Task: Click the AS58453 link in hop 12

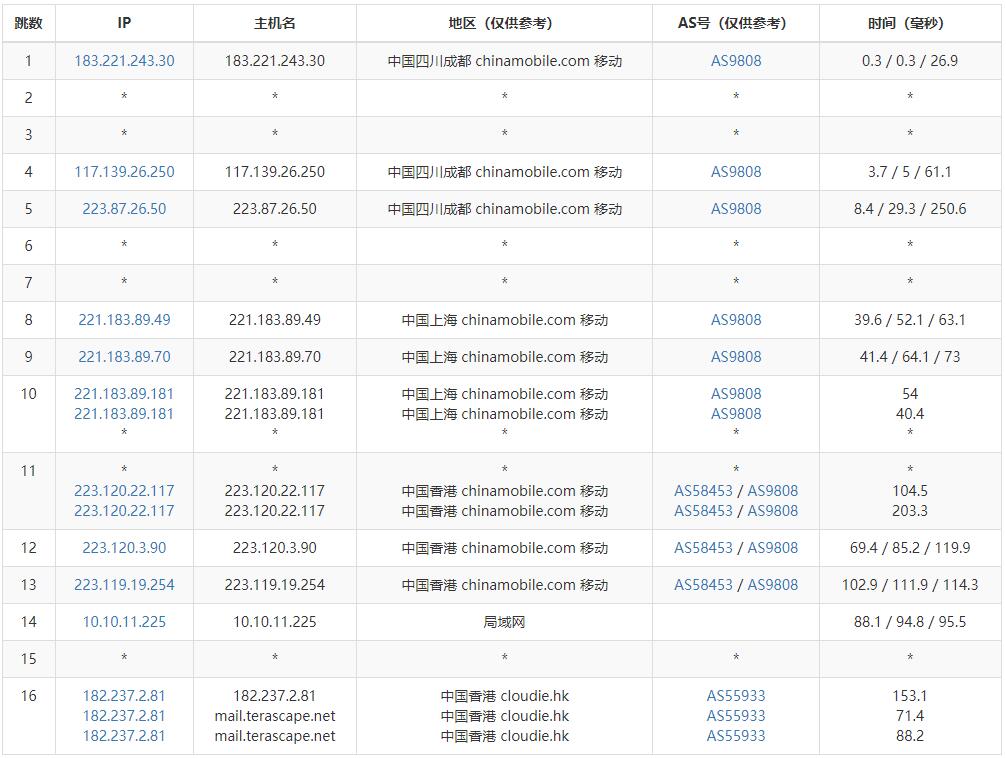Action: [703, 548]
